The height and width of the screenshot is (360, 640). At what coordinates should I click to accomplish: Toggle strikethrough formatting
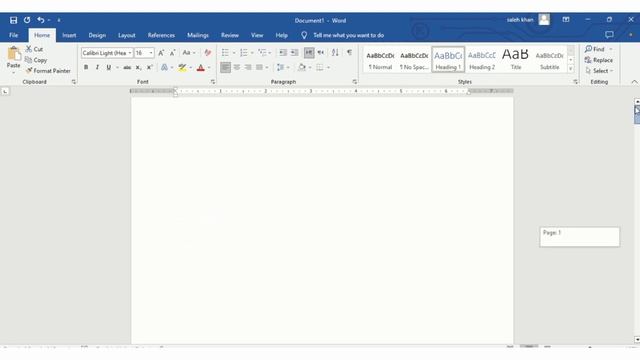pyautogui.click(x=127, y=67)
